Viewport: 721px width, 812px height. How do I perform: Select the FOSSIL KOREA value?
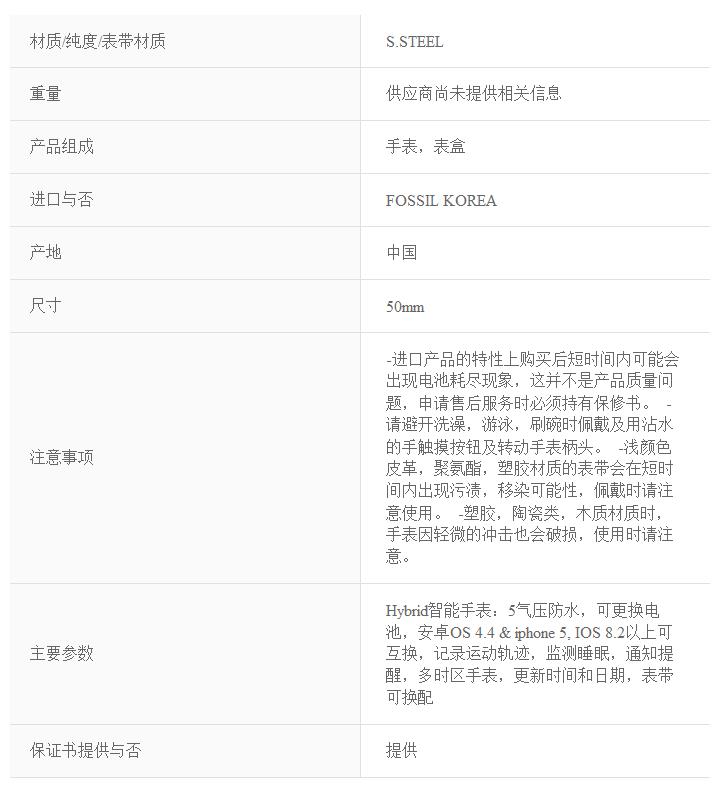point(441,200)
